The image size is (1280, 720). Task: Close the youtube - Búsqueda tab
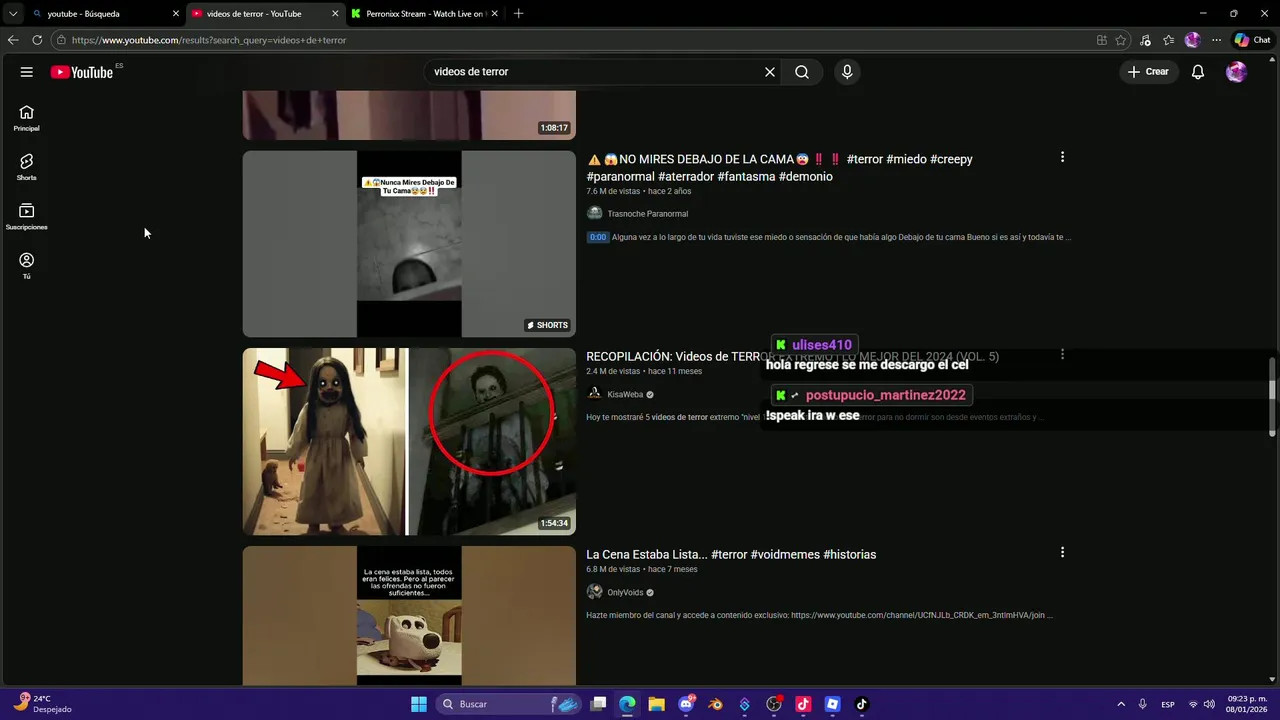click(x=176, y=14)
